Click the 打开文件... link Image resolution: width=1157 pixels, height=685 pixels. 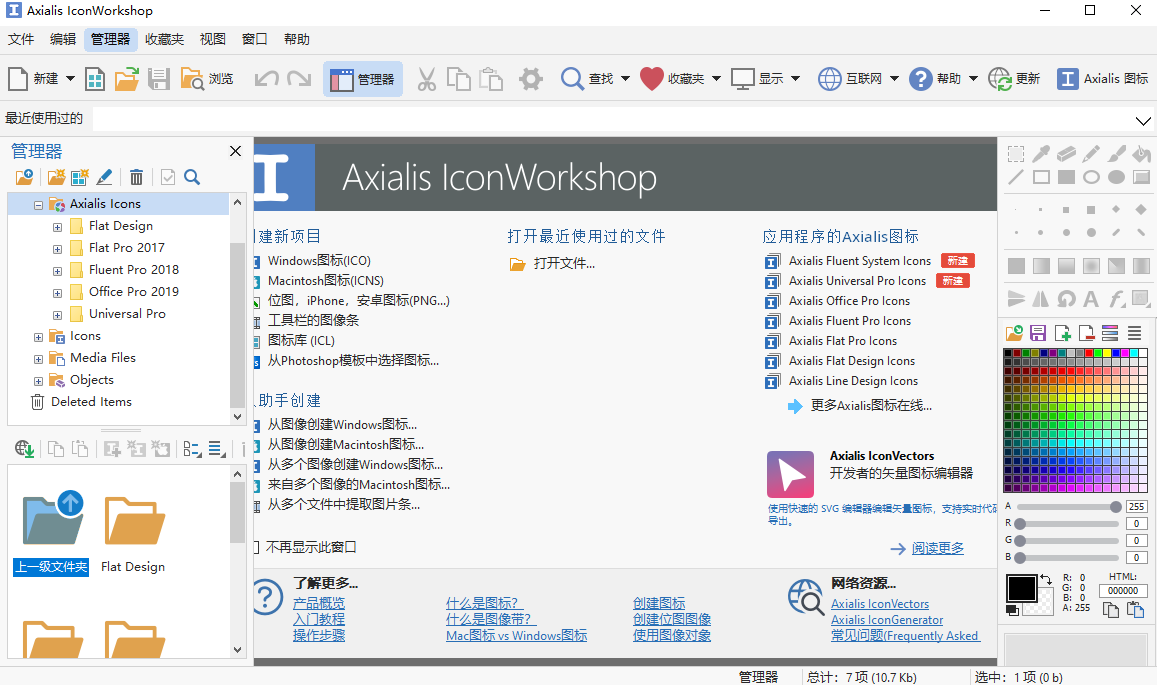pos(564,264)
